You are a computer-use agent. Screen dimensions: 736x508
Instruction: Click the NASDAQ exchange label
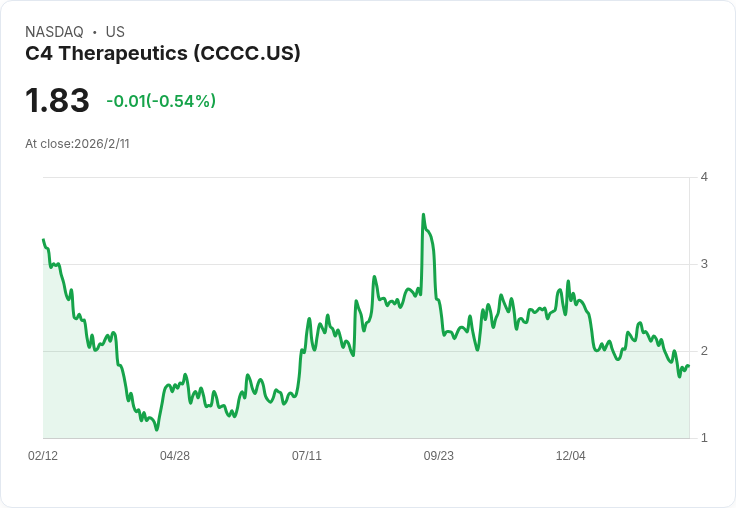point(54,32)
